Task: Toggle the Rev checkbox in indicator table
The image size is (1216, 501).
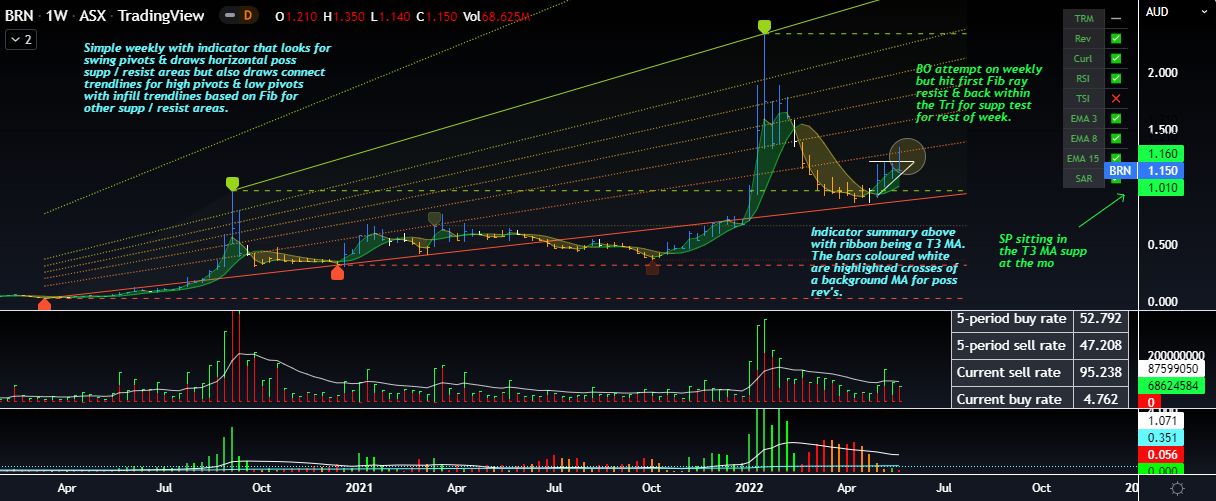Action: (1116, 38)
